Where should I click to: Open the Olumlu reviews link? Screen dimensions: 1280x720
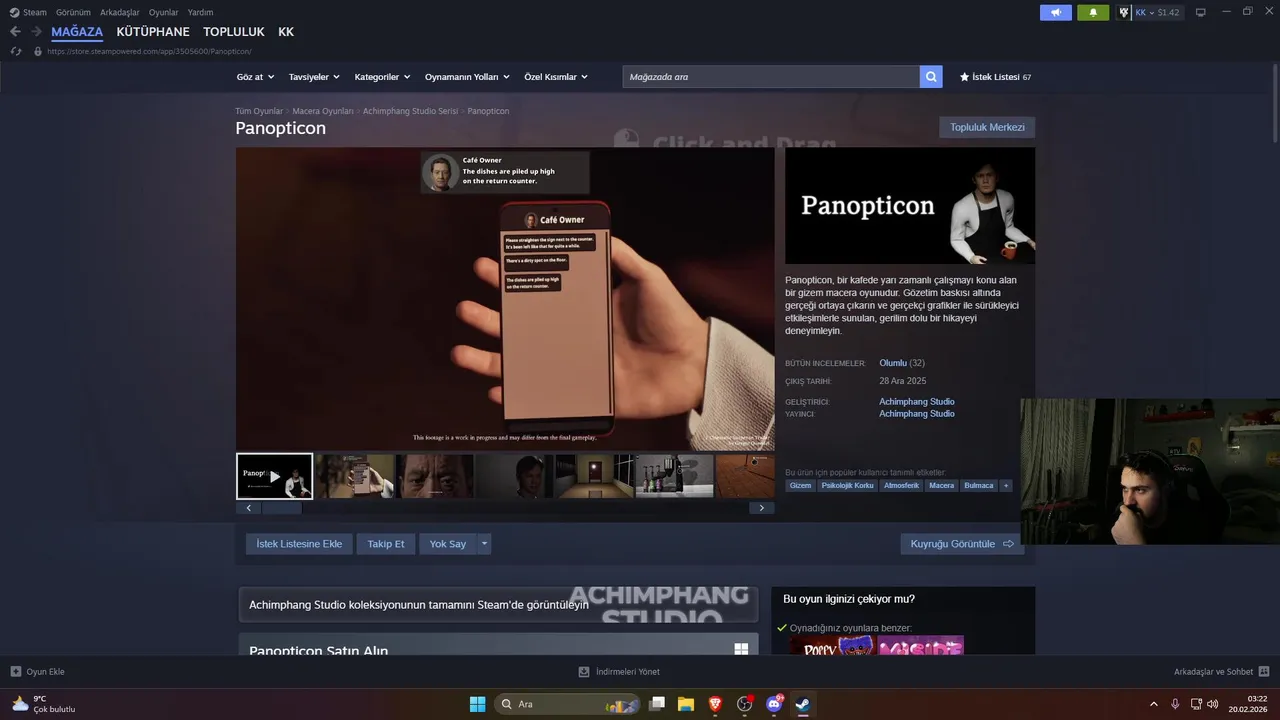click(892, 363)
